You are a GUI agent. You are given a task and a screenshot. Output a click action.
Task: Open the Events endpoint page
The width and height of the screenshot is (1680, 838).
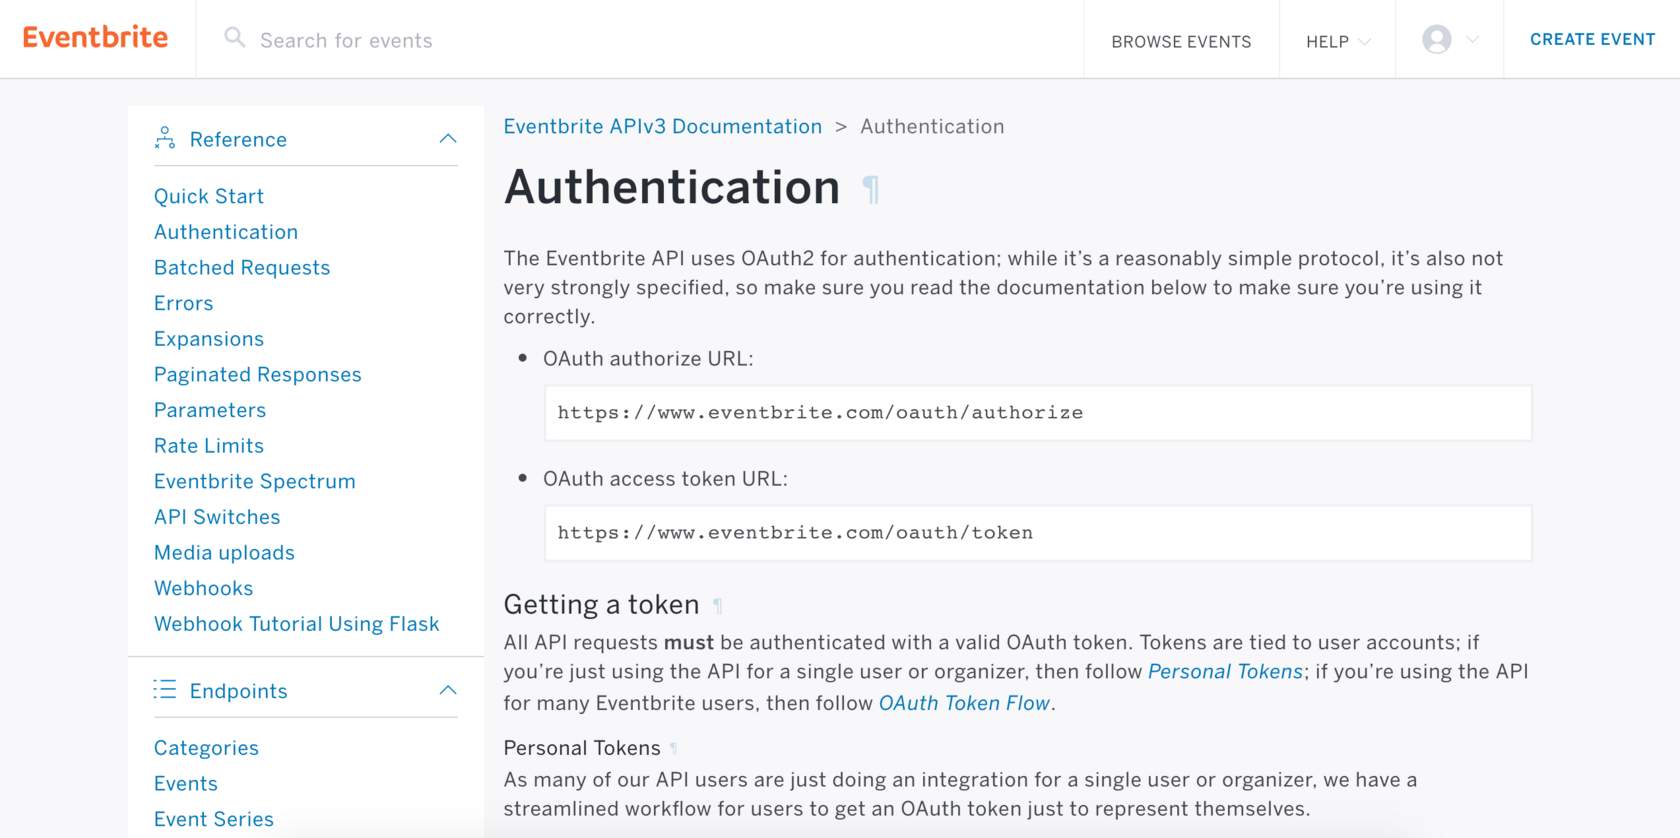point(186,784)
